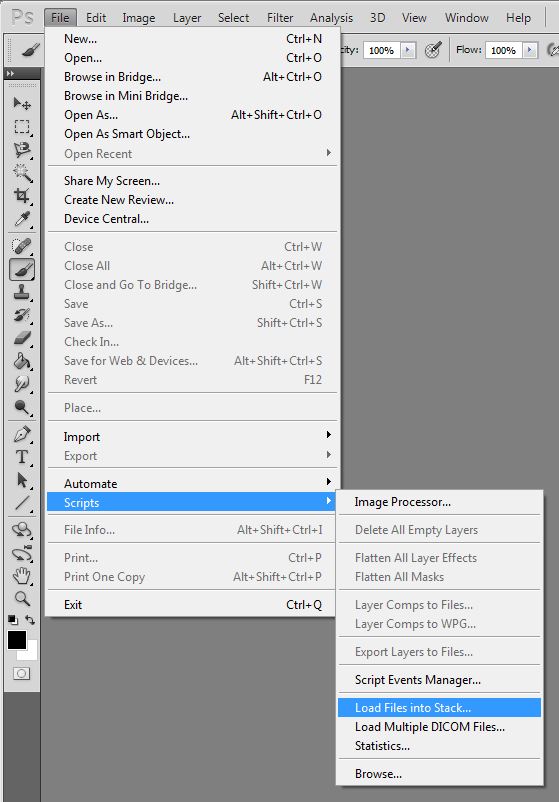This screenshot has width=559, height=802.
Task: Swap foreground and background colors
Action: pyautogui.click(x=31, y=619)
